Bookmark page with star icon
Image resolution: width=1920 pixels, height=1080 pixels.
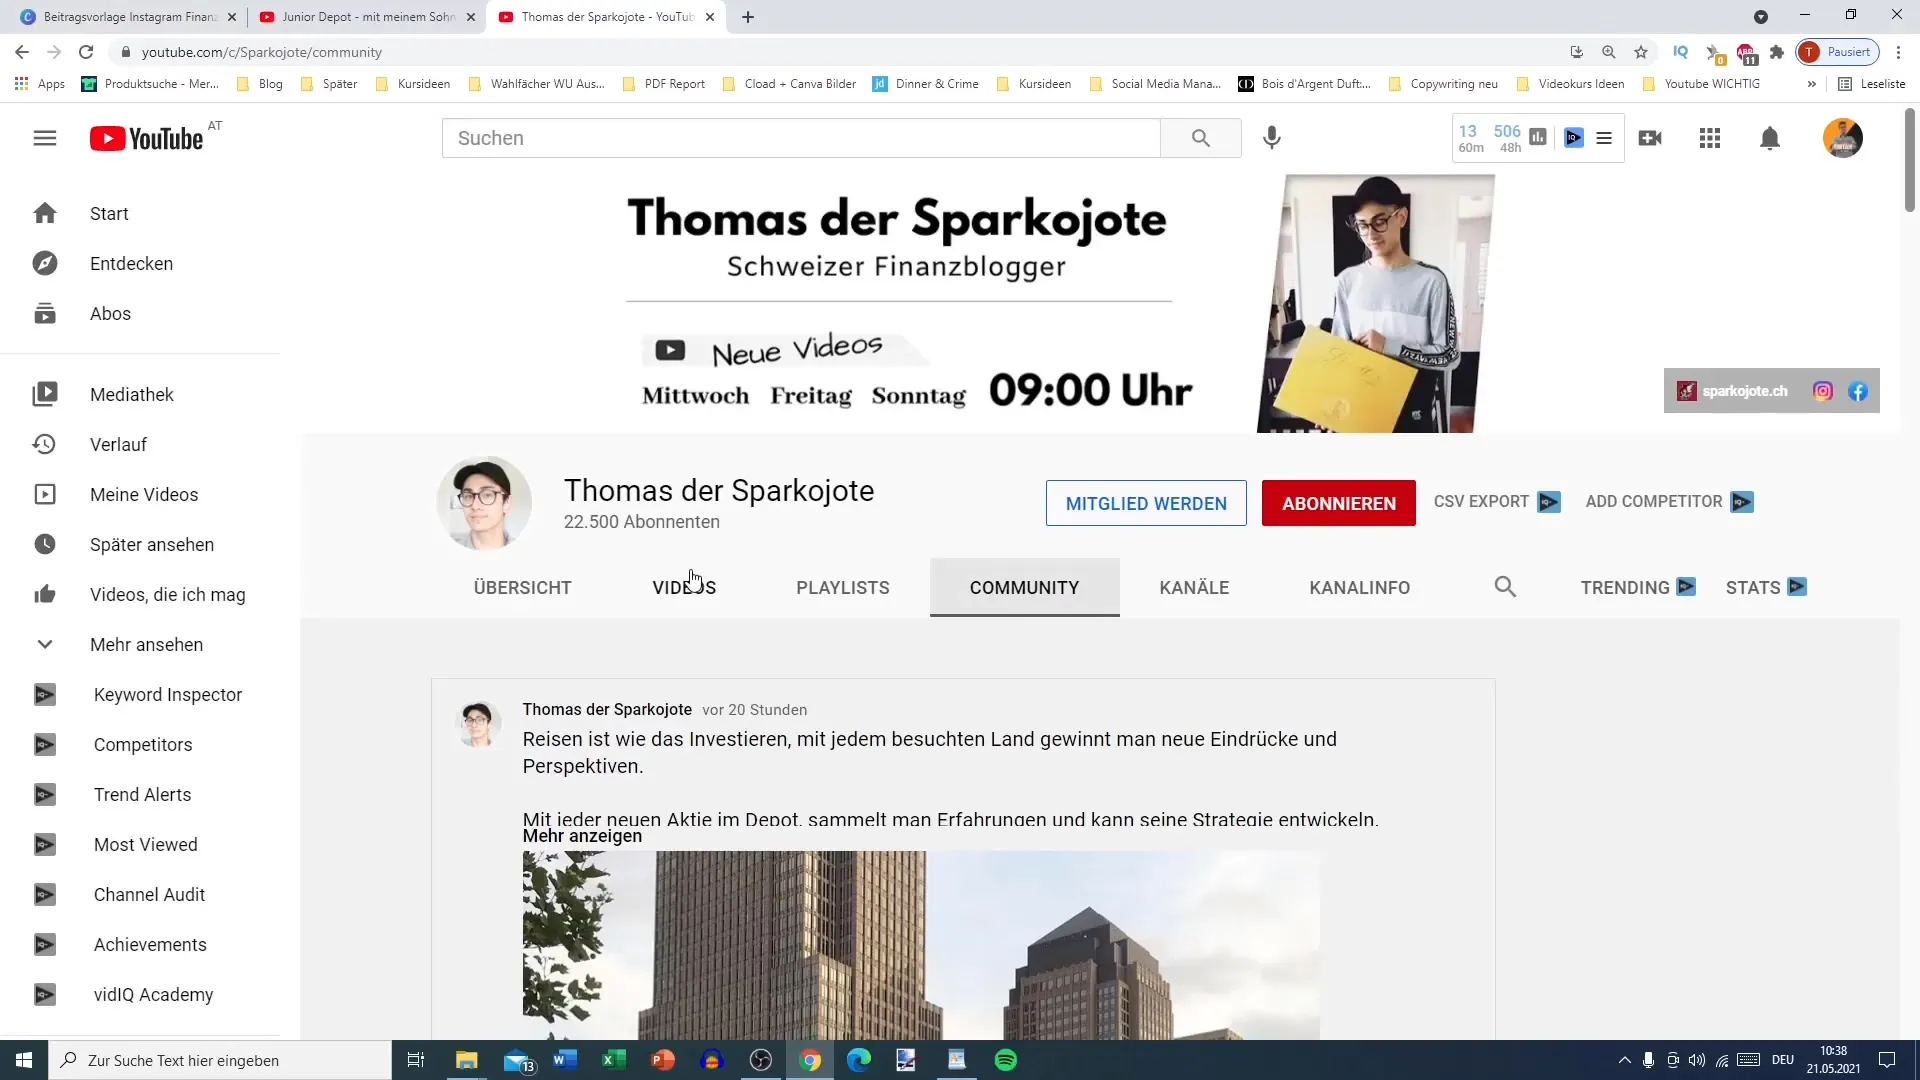1641,52
